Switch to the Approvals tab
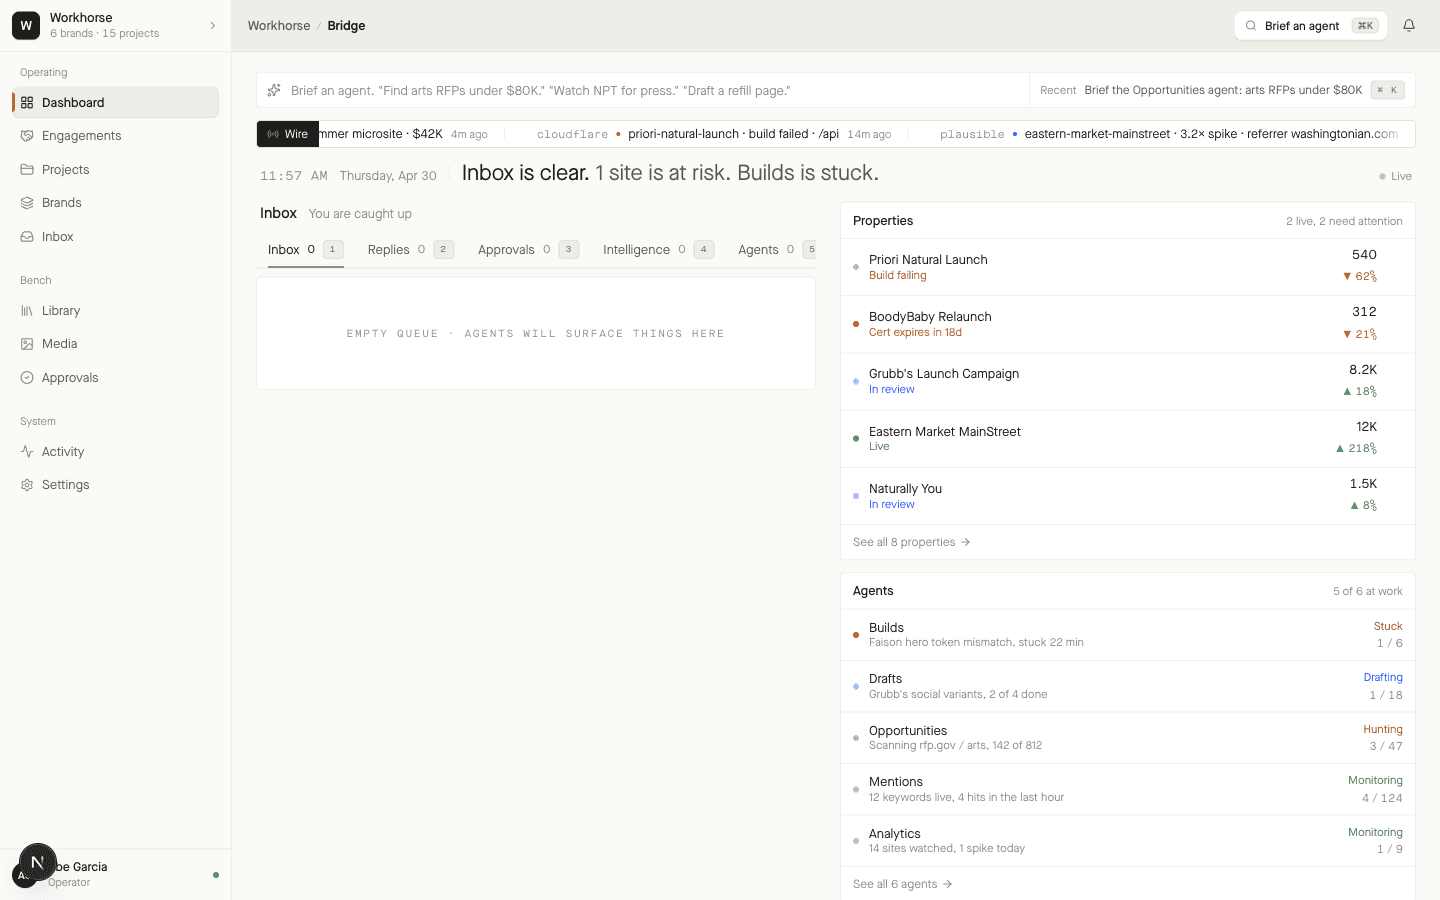1440x900 pixels. point(528,250)
